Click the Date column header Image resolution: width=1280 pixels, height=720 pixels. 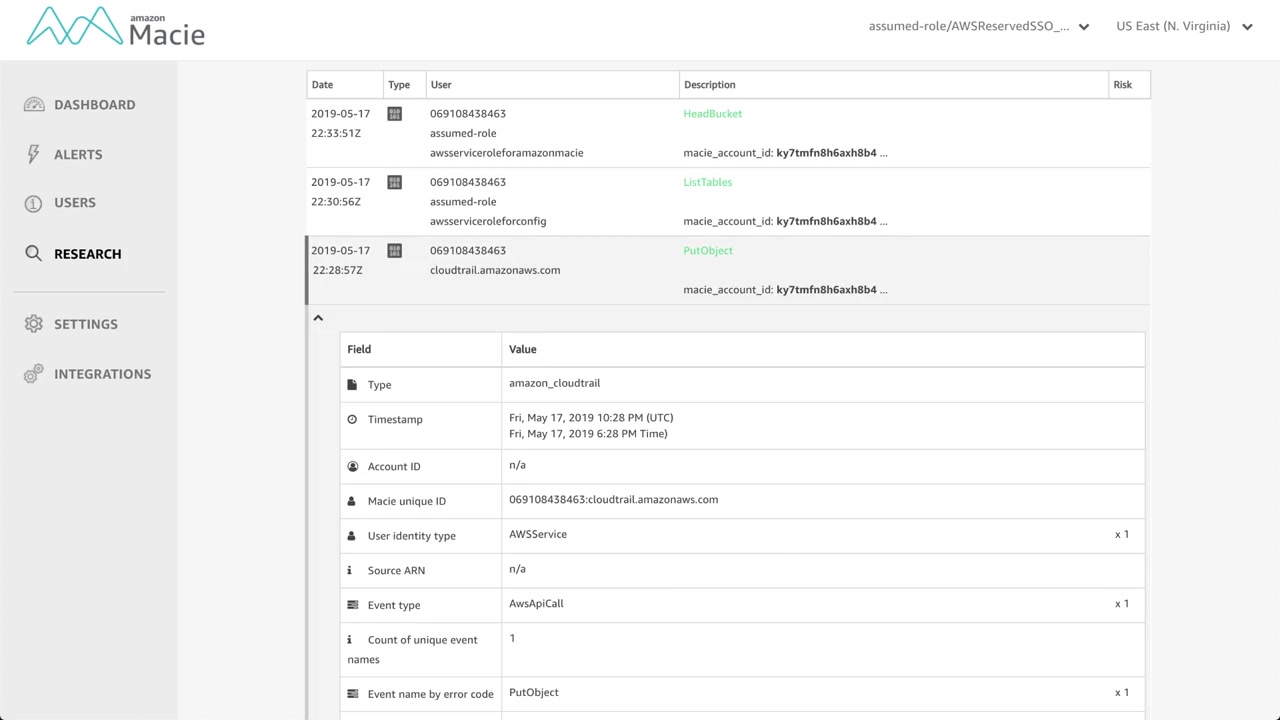tap(322, 85)
